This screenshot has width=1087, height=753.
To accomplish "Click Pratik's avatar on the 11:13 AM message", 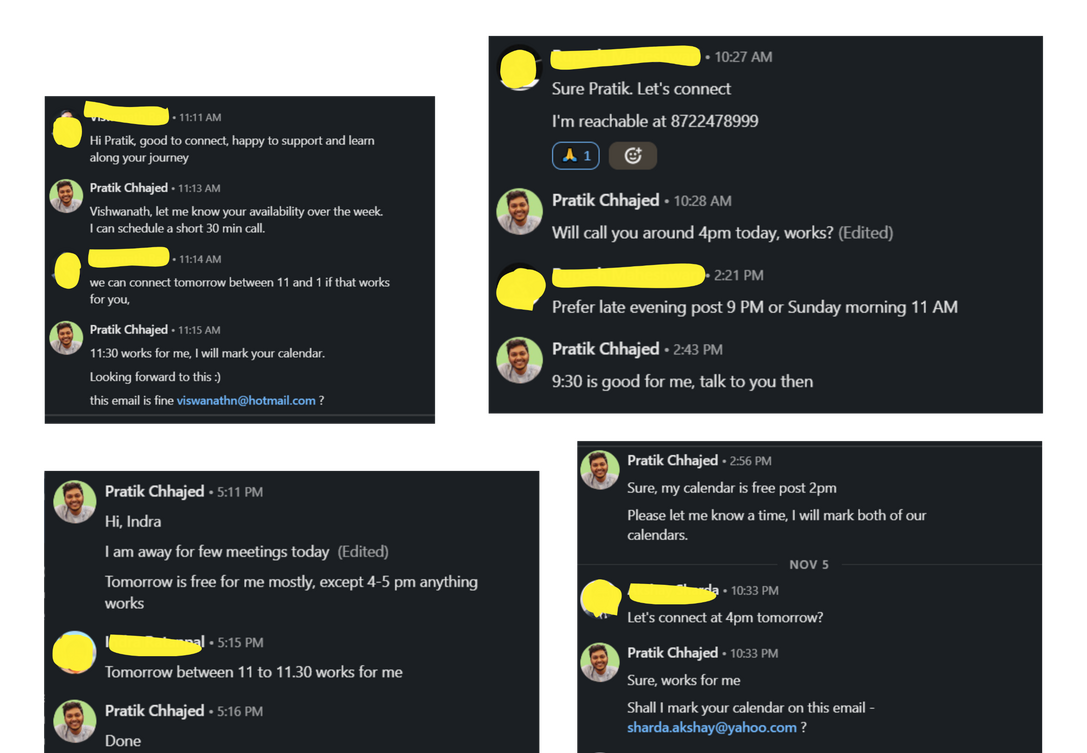I will (x=67, y=196).
